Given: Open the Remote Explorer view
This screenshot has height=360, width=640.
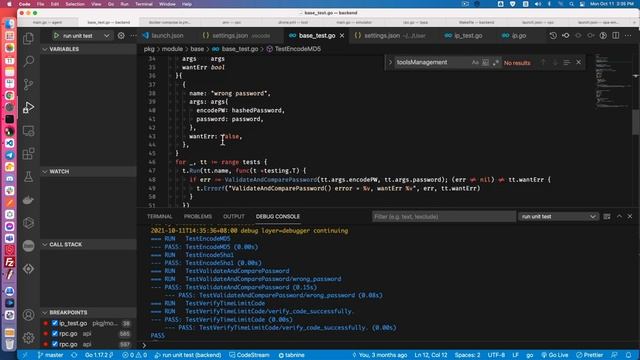Looking at the screenshot, I should coord(28,131).
